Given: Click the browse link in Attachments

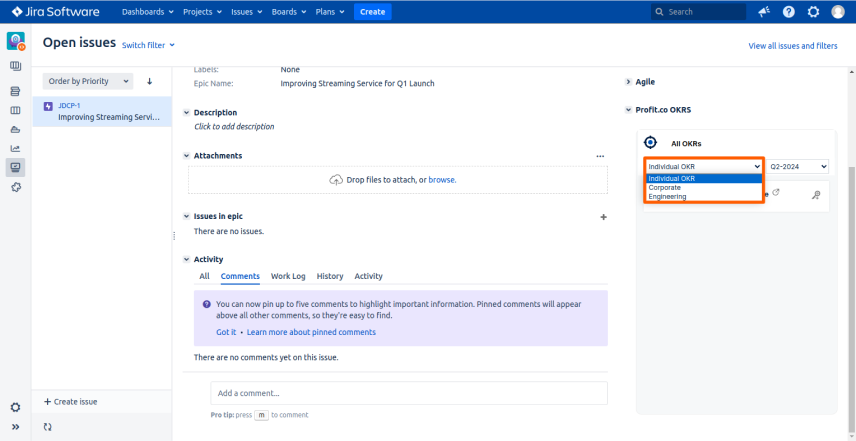Looking at the screenshot, I should [442, 180].
